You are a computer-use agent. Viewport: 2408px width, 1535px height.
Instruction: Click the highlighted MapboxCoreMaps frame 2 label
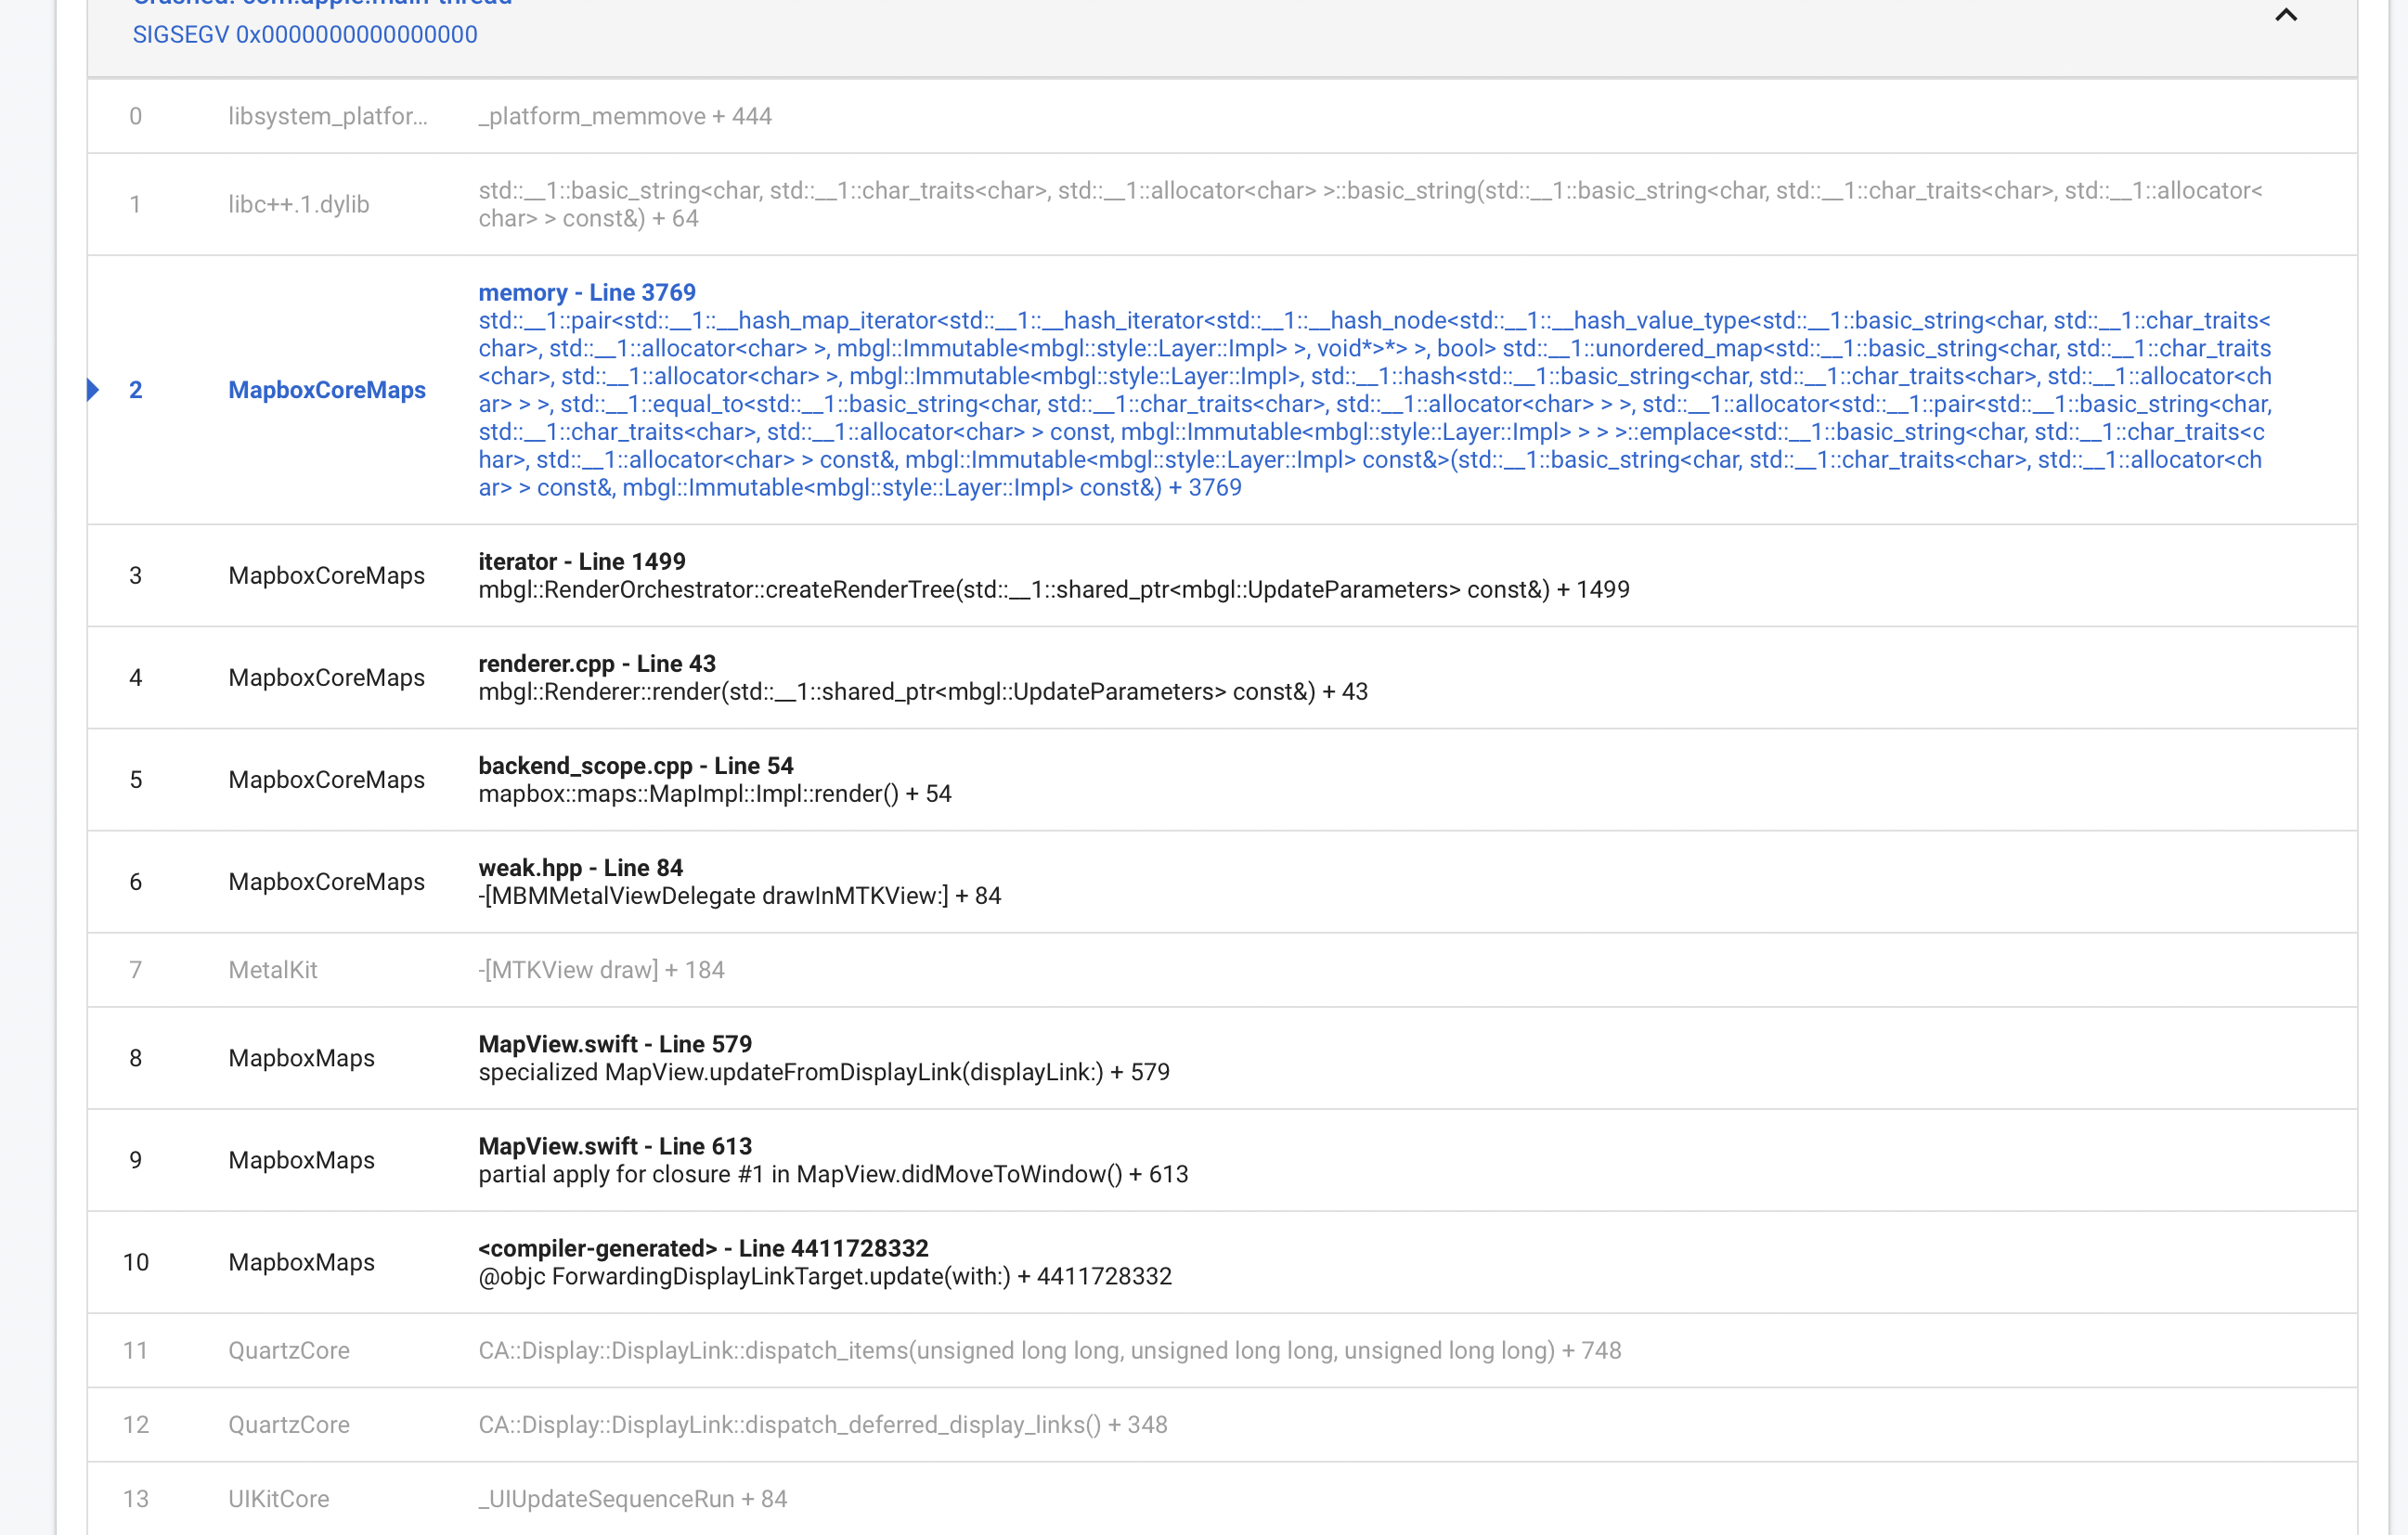tap(327, 389)
